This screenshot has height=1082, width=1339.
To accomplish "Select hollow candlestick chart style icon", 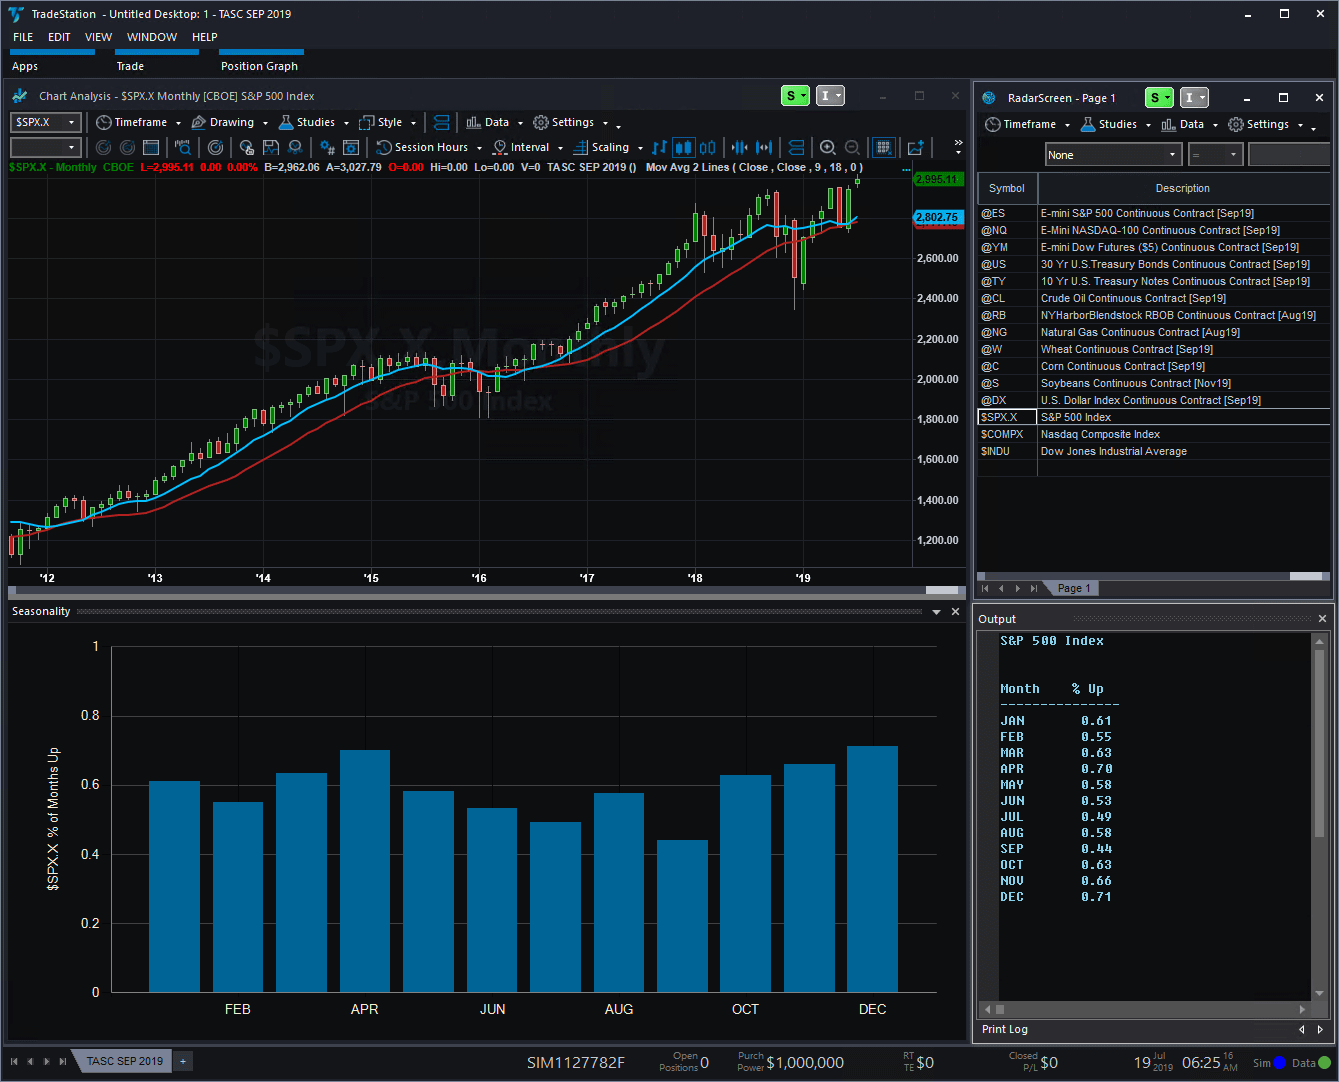I will (707, 147).
